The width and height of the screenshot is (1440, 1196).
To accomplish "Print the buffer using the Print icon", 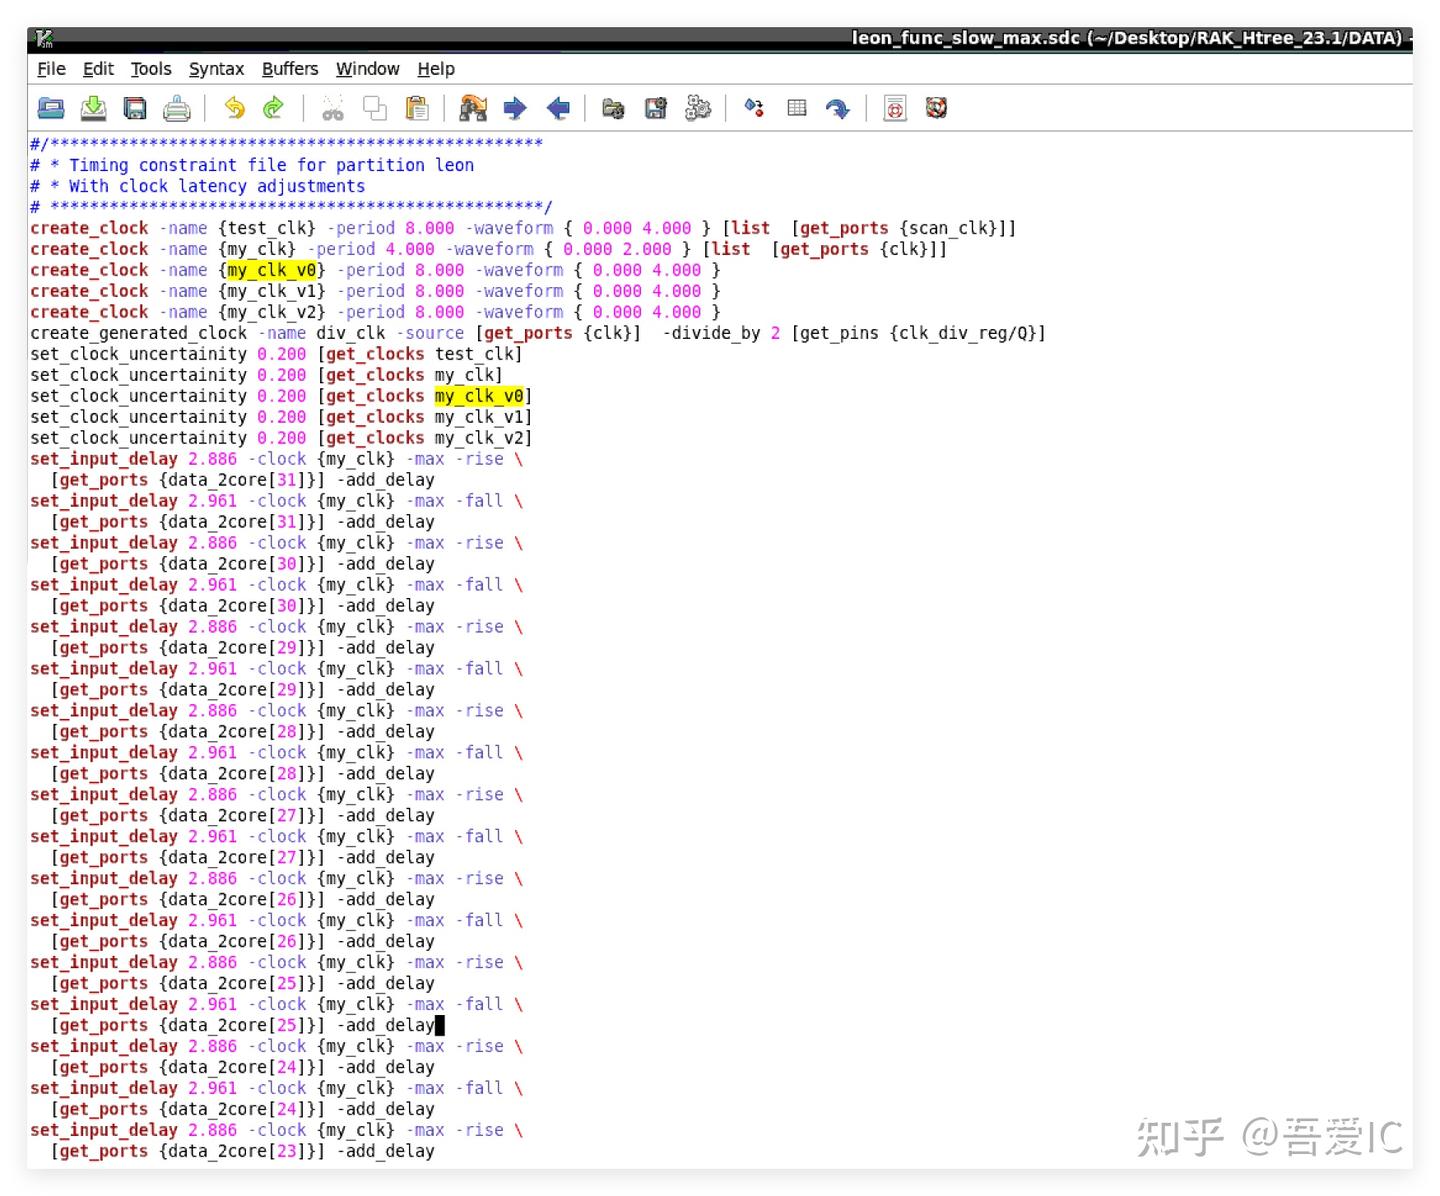I will [177, 108].
